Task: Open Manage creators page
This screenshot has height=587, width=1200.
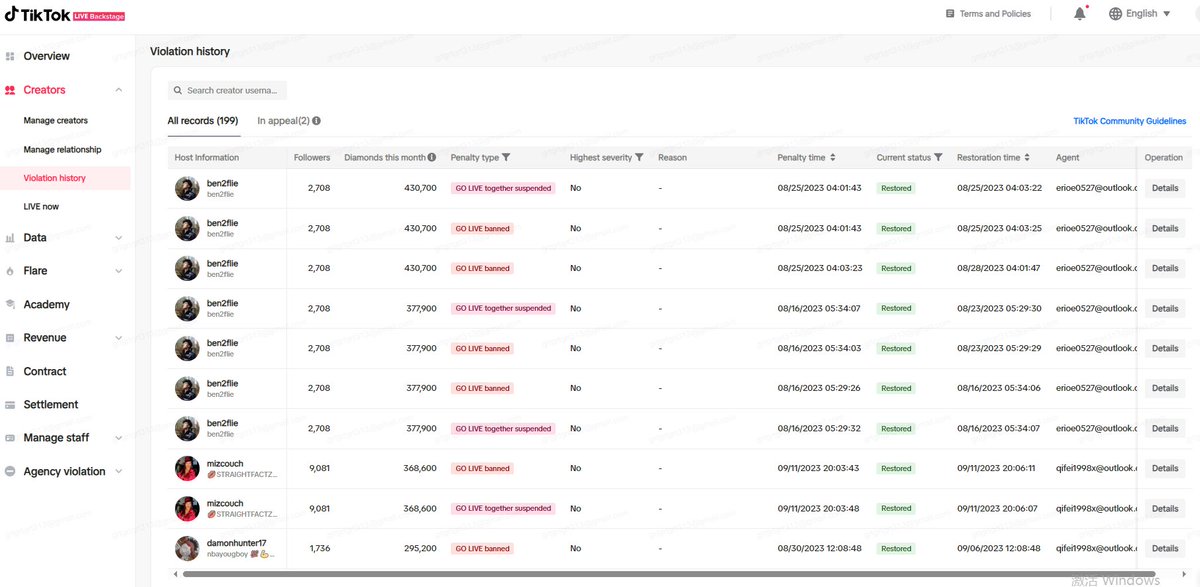Action: click(x=56, y=121)
